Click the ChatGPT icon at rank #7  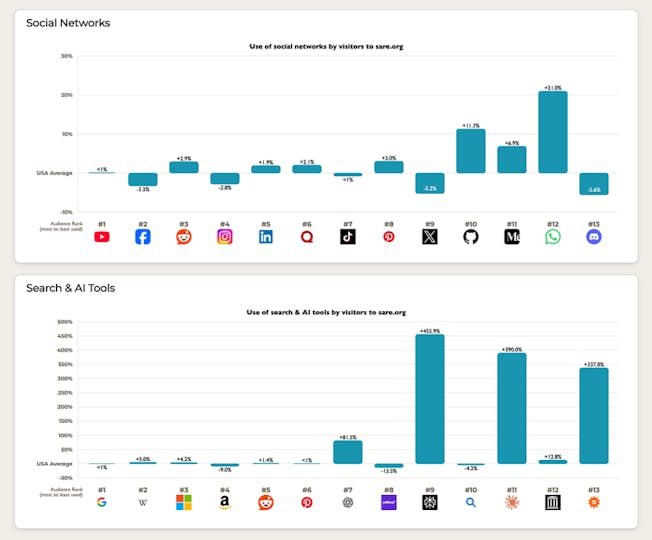click(348, 502)
